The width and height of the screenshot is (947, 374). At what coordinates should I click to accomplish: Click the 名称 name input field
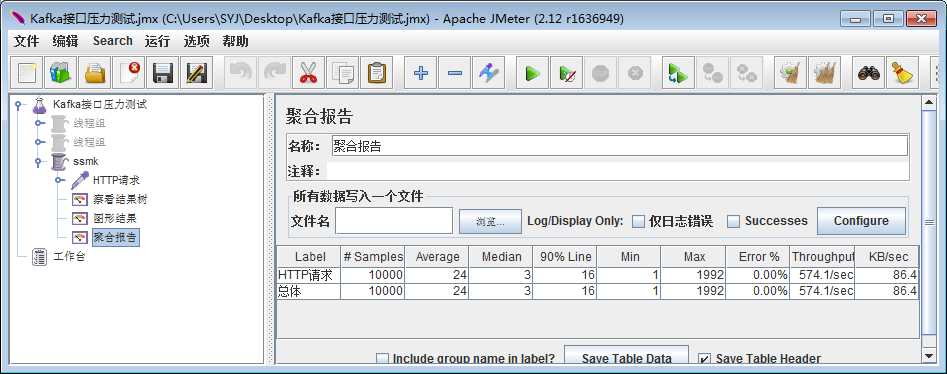click(620, 146)
